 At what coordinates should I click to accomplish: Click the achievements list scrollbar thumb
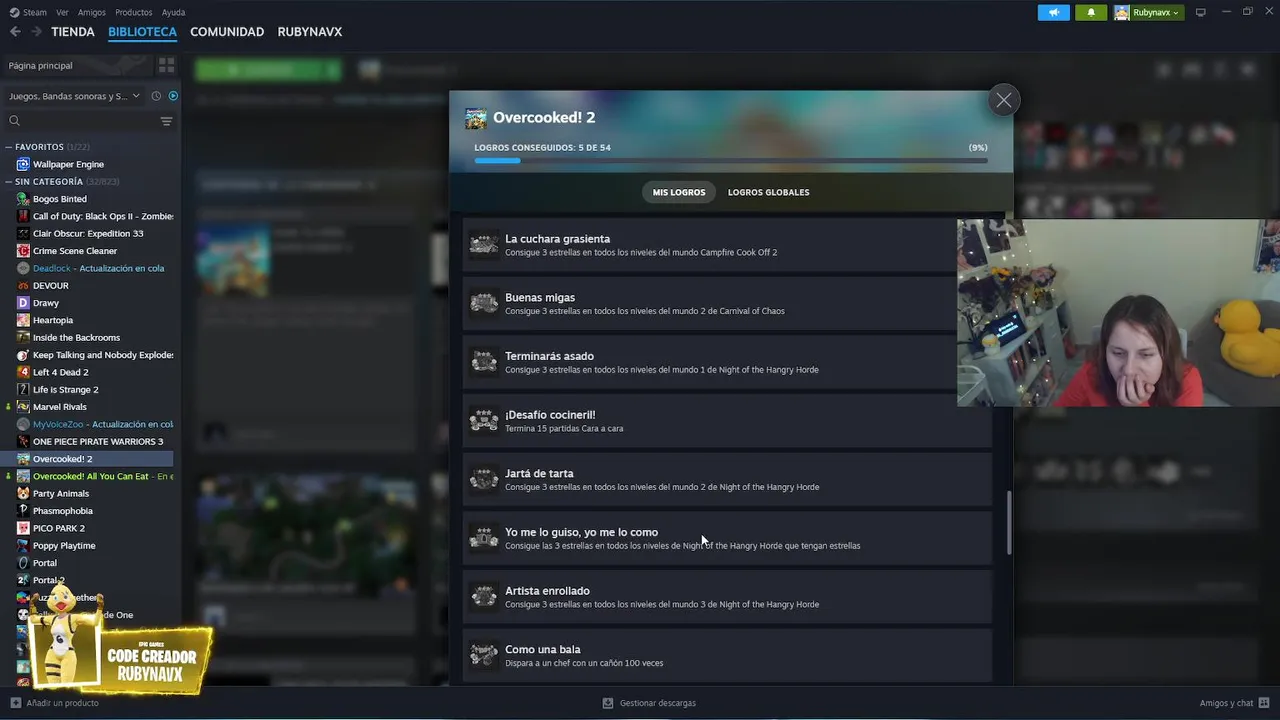click(1008, 523)
